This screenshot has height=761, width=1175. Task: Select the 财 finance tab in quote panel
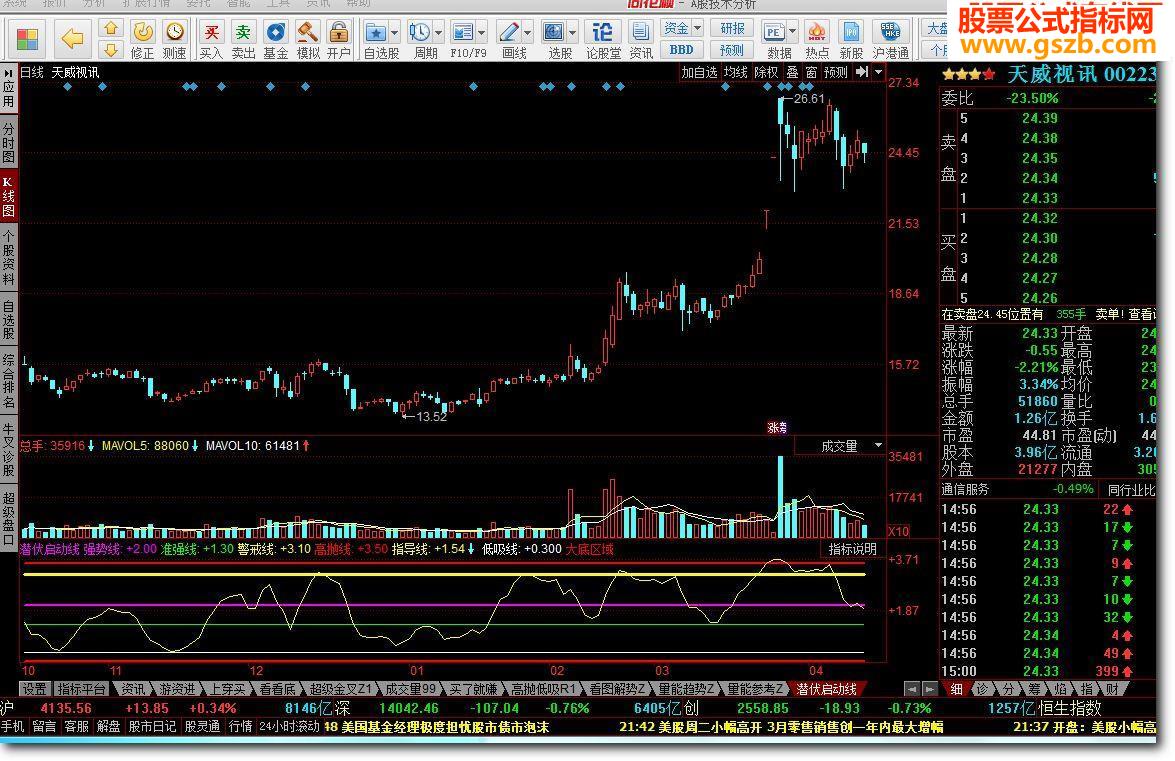[1111, 689]
